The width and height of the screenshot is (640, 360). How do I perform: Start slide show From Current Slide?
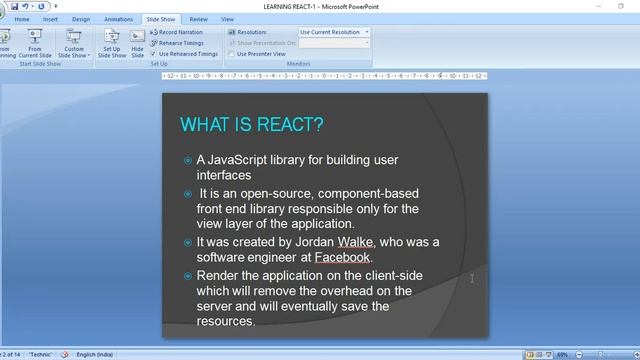[35, 43]
